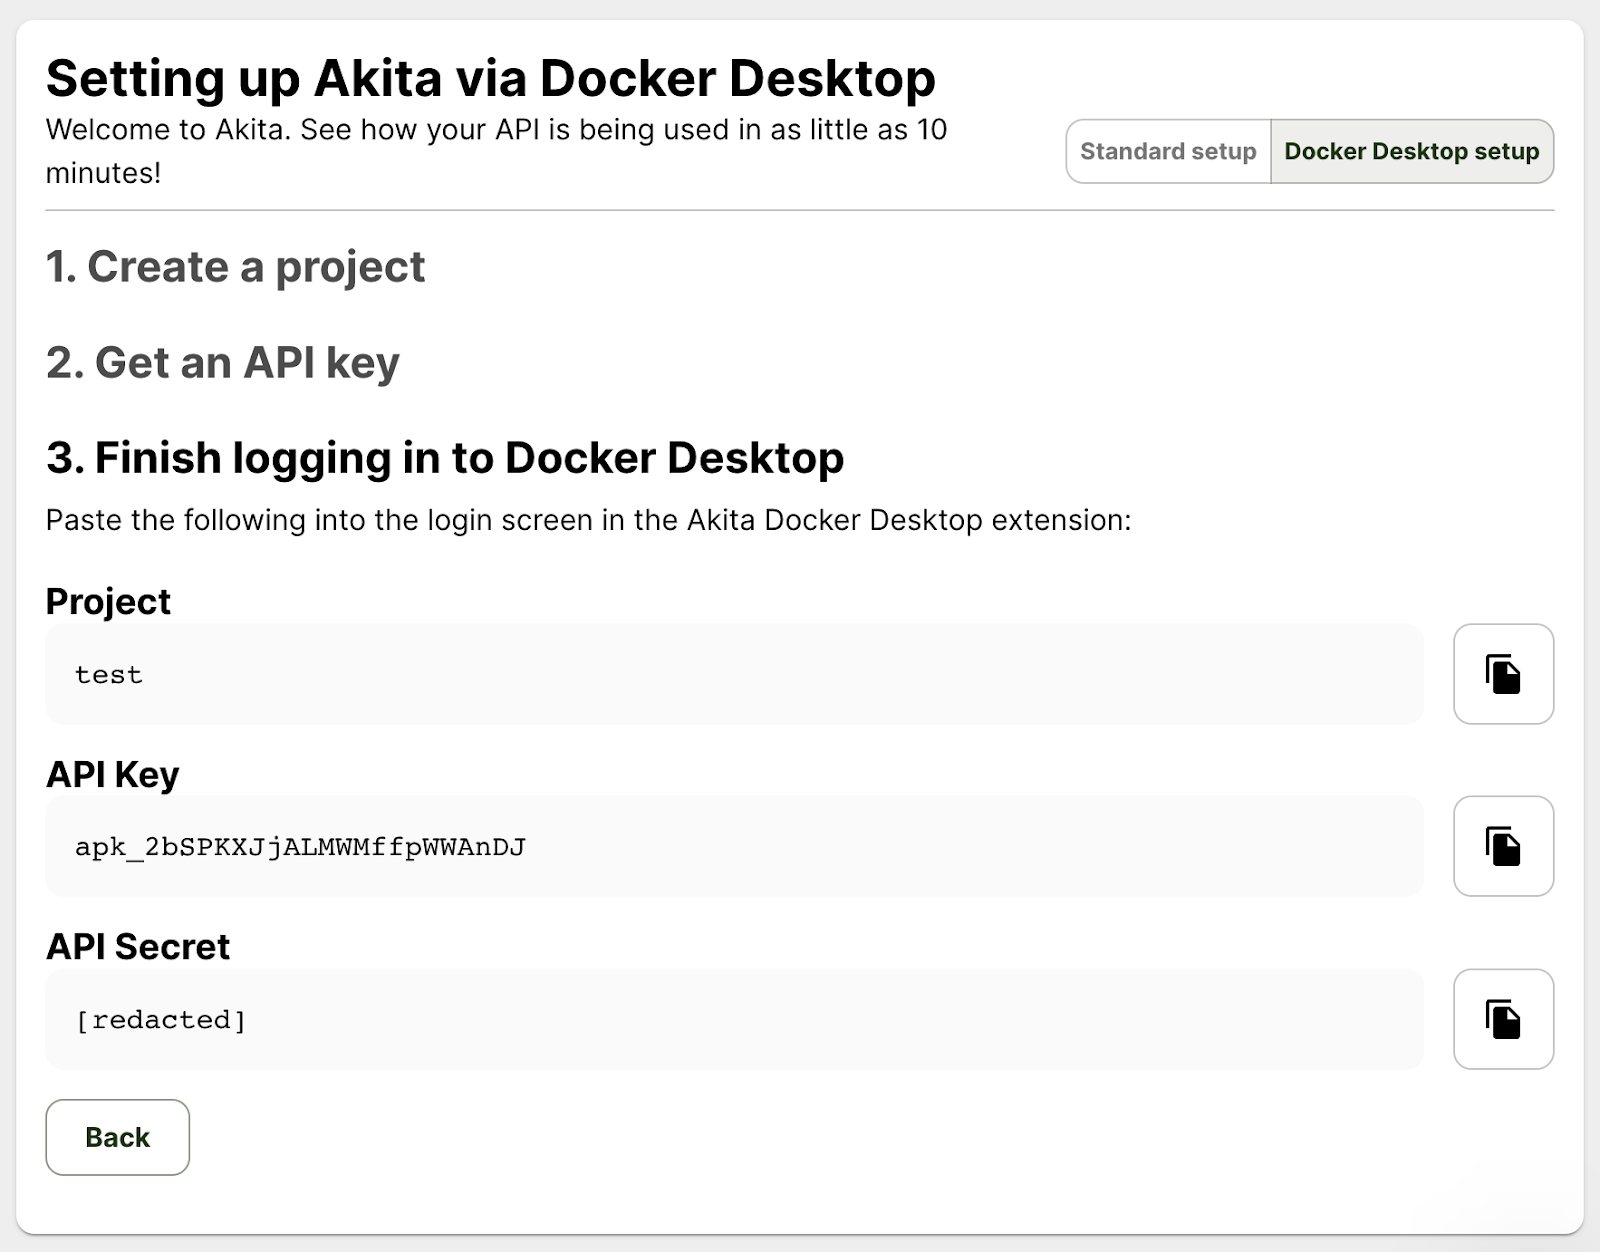This screenshot has width=1600, height=1252.
Task: Click the "Welcome to Akita" intro text
Action: pyautogui.click(x=496, y=130)
